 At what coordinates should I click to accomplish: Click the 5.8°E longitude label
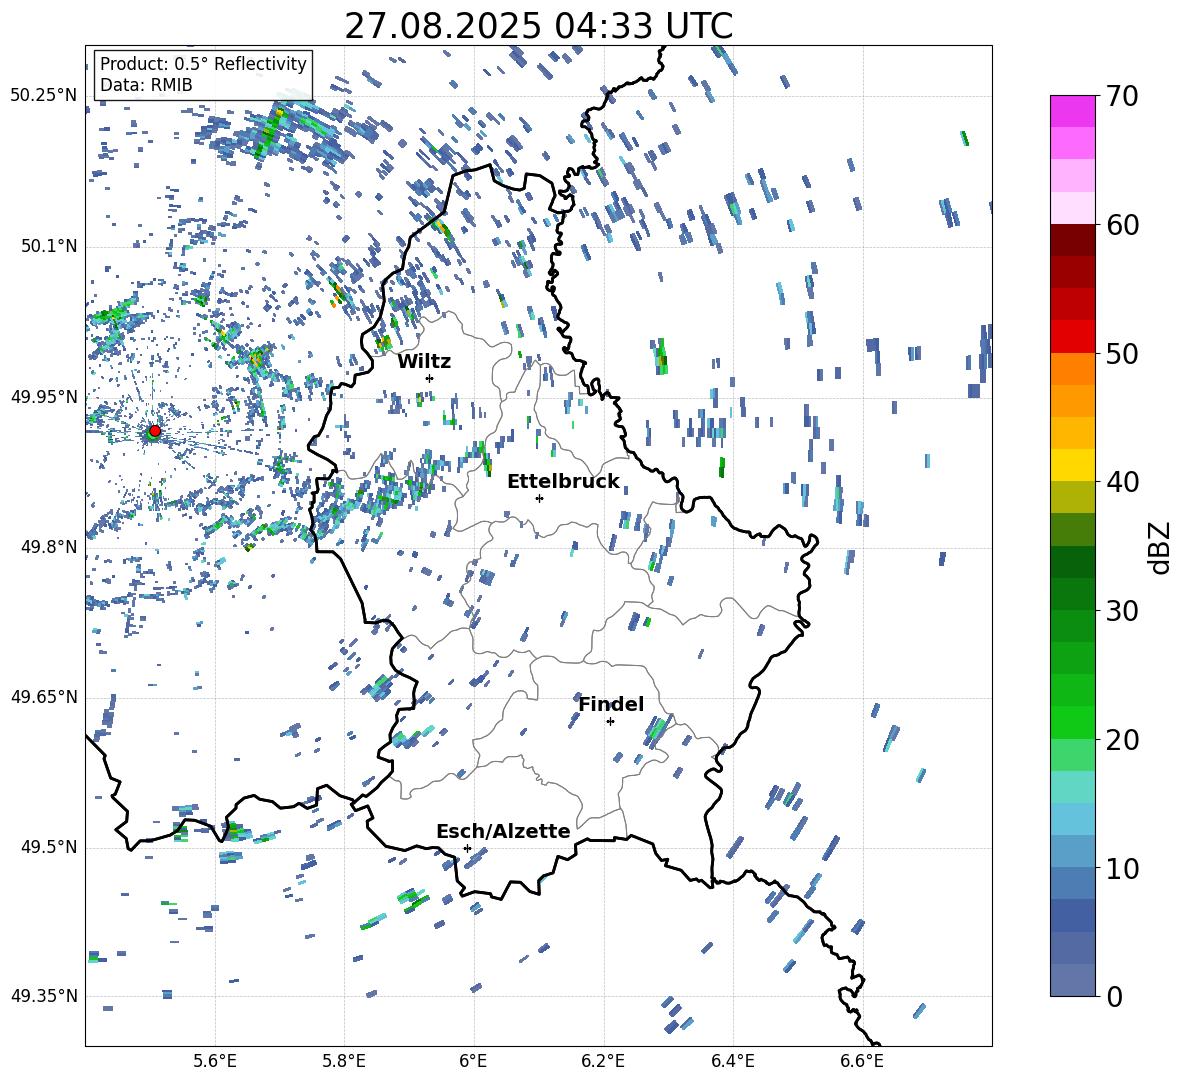344,1061
